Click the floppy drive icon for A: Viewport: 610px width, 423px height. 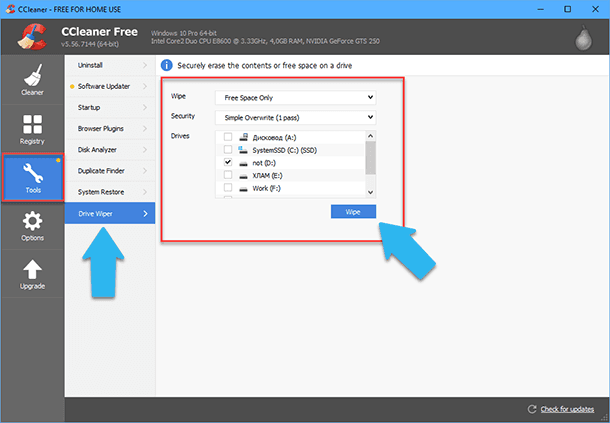point(244,137)
